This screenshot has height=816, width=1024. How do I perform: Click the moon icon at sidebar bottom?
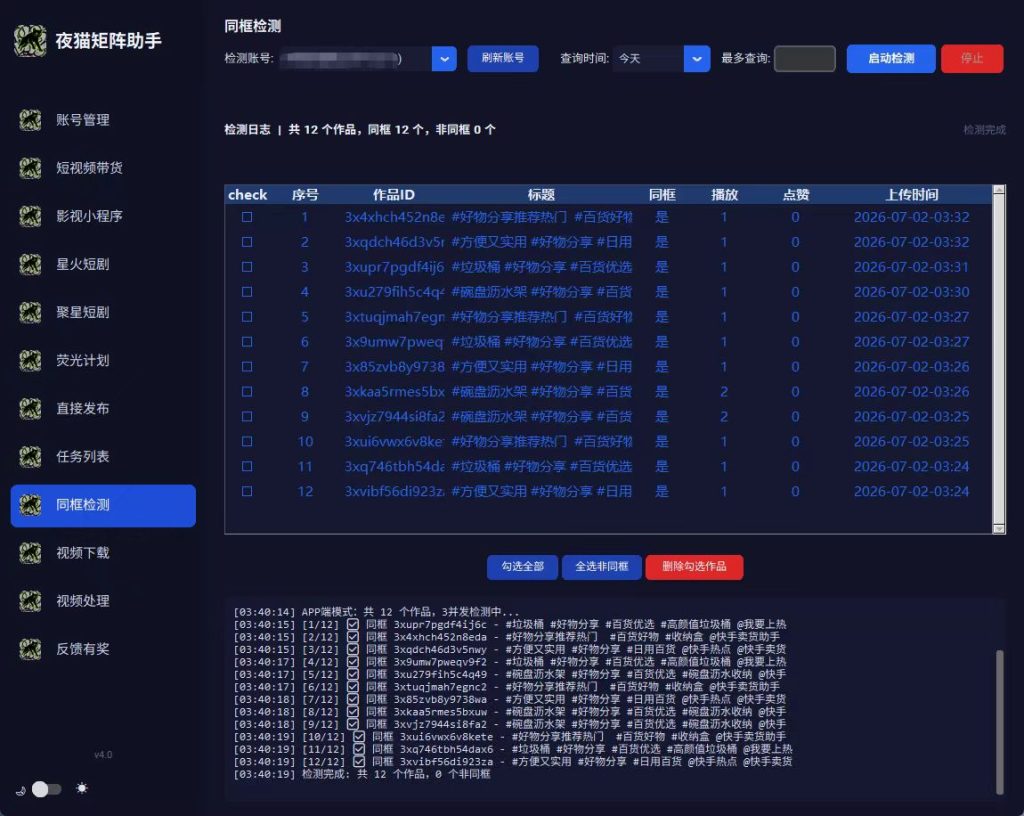[20, 790]
